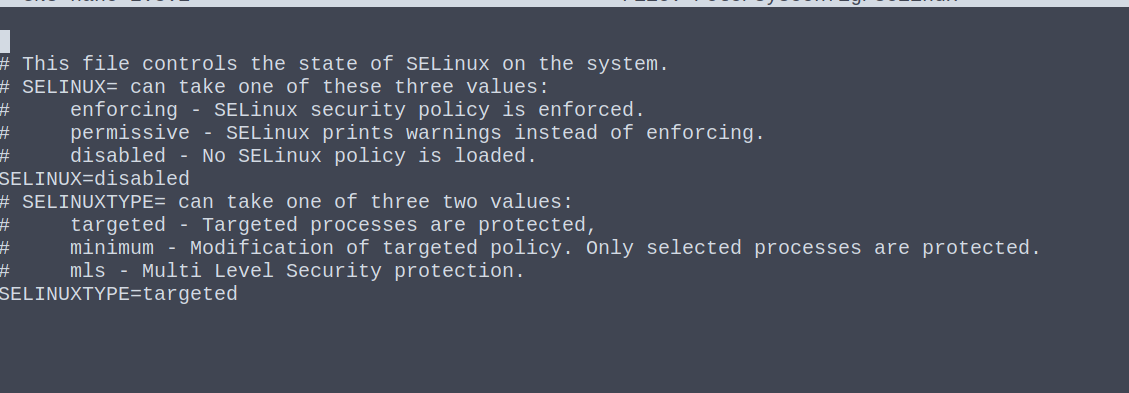This screenshot has height=393, width=1129.
Task: Place cursor on the SELINUX=disabled line
Action: pos(94,179)
